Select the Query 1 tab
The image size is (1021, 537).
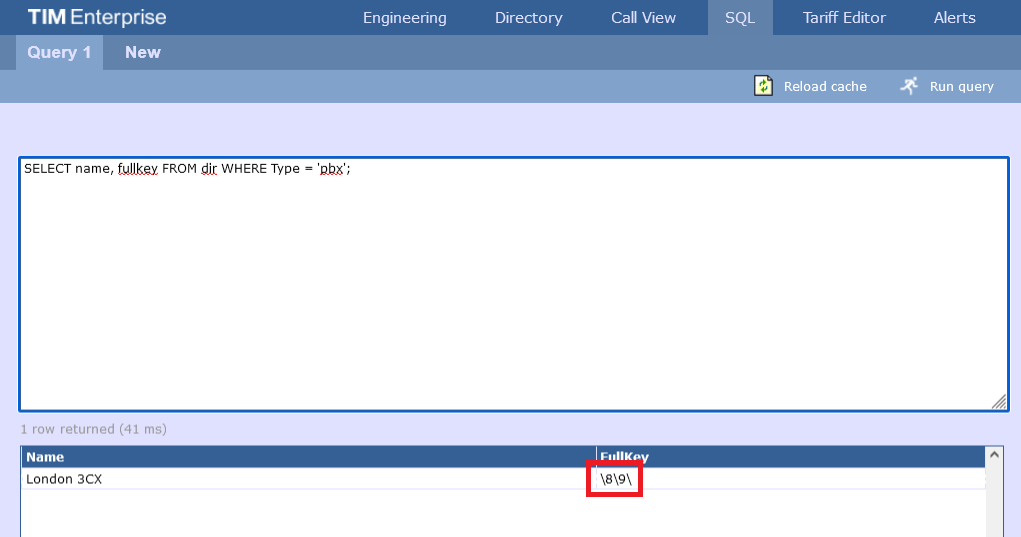tap(59, 52)
